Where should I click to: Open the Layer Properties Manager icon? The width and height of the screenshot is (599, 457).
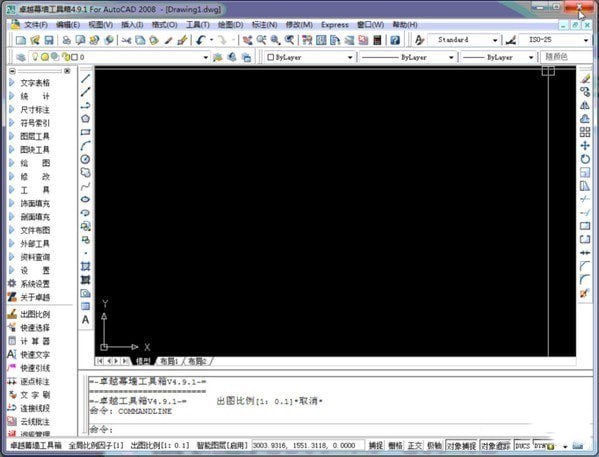pyautogui.click(x=21, y=57)
